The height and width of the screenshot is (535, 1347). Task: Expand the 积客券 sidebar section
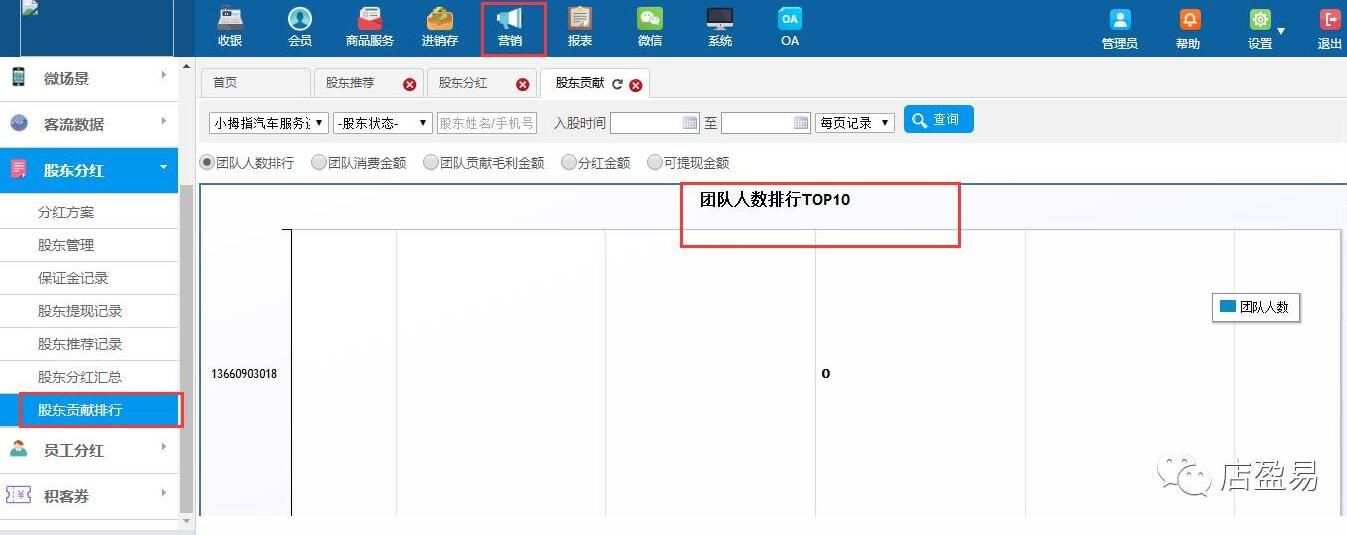pos(89,496)
